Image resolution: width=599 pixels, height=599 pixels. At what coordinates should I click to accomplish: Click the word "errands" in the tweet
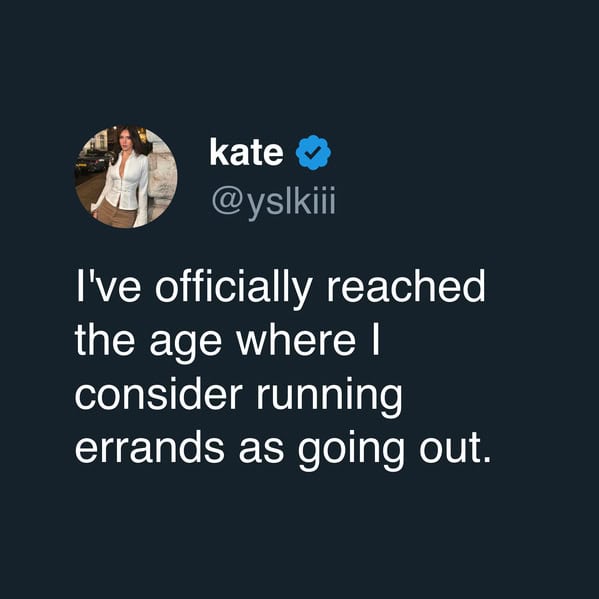point(149,447)
